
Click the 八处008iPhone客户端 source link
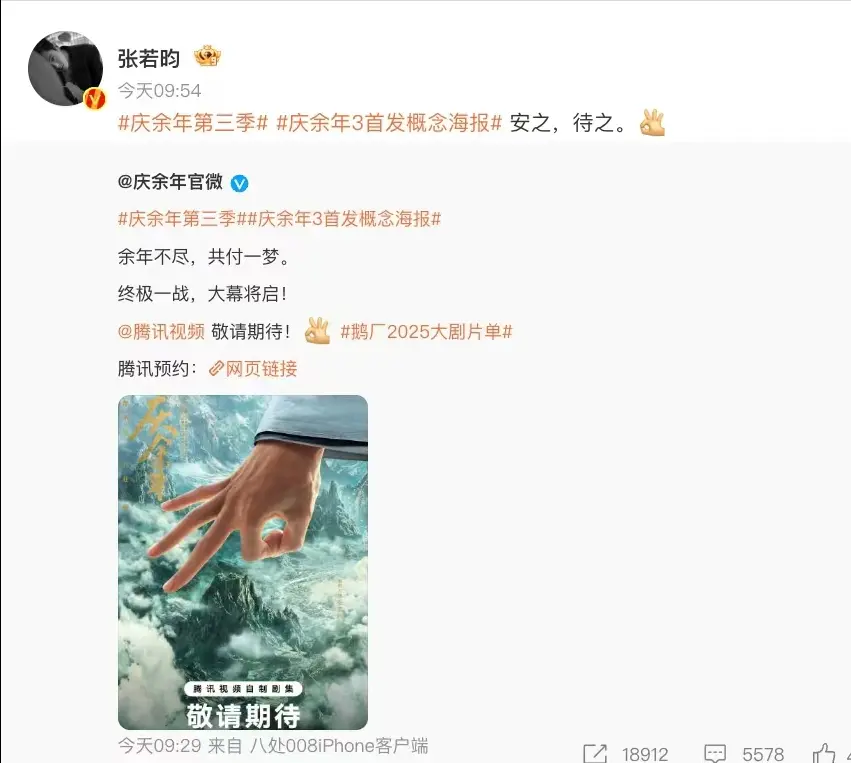339,746
